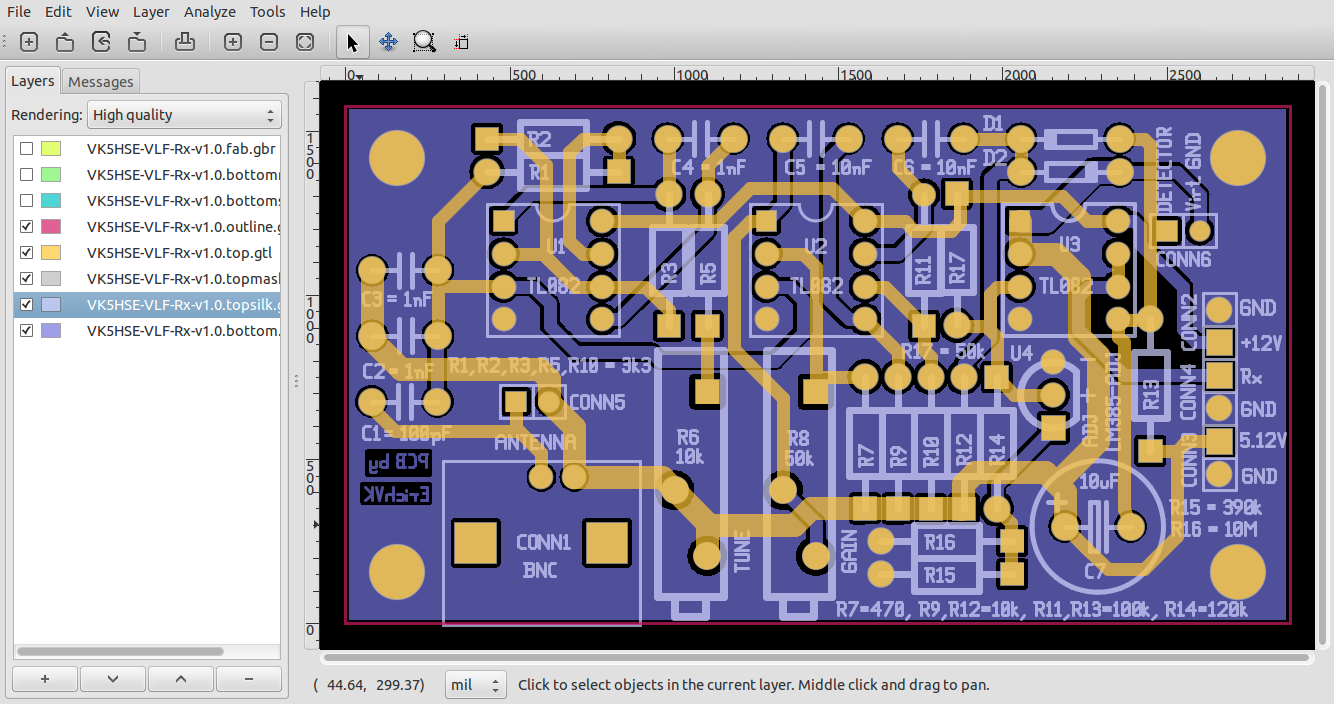This screenshot has height=704, width=1334.
Task: Activate the Pan tool
Action: click(388, 42)
